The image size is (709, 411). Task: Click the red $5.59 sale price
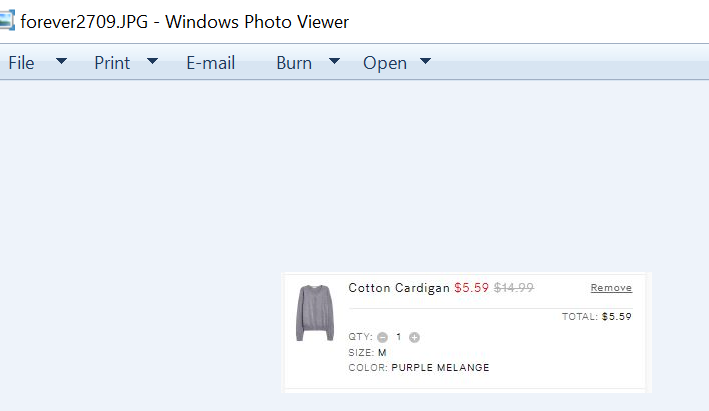471,288
